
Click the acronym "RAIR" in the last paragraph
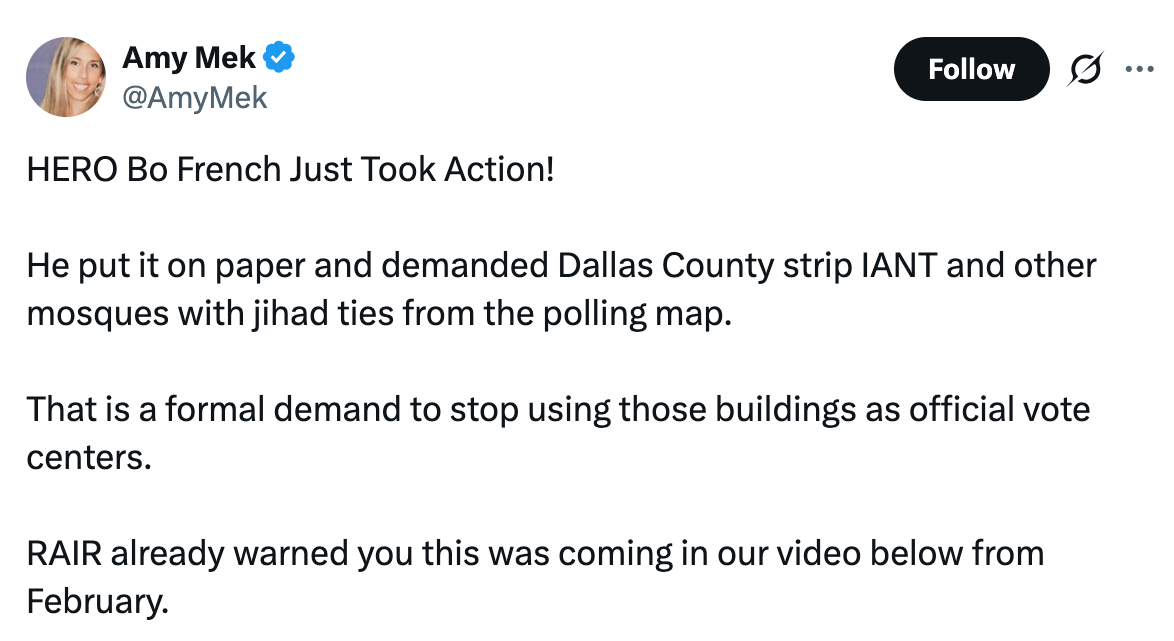pyautogui.click(x=64, y=553)
